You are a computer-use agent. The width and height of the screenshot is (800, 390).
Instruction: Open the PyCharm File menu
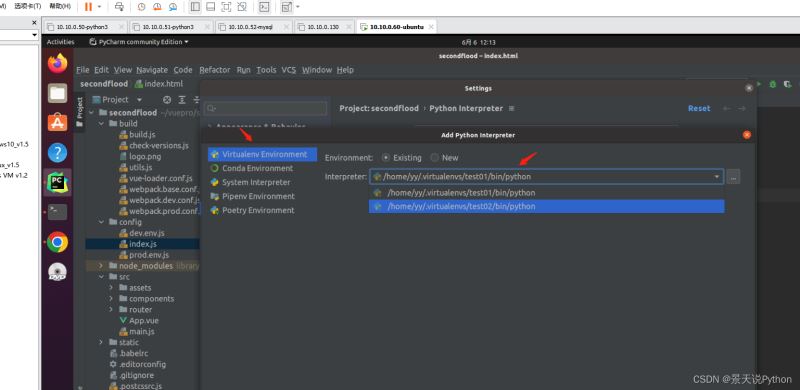coord(83,70)
